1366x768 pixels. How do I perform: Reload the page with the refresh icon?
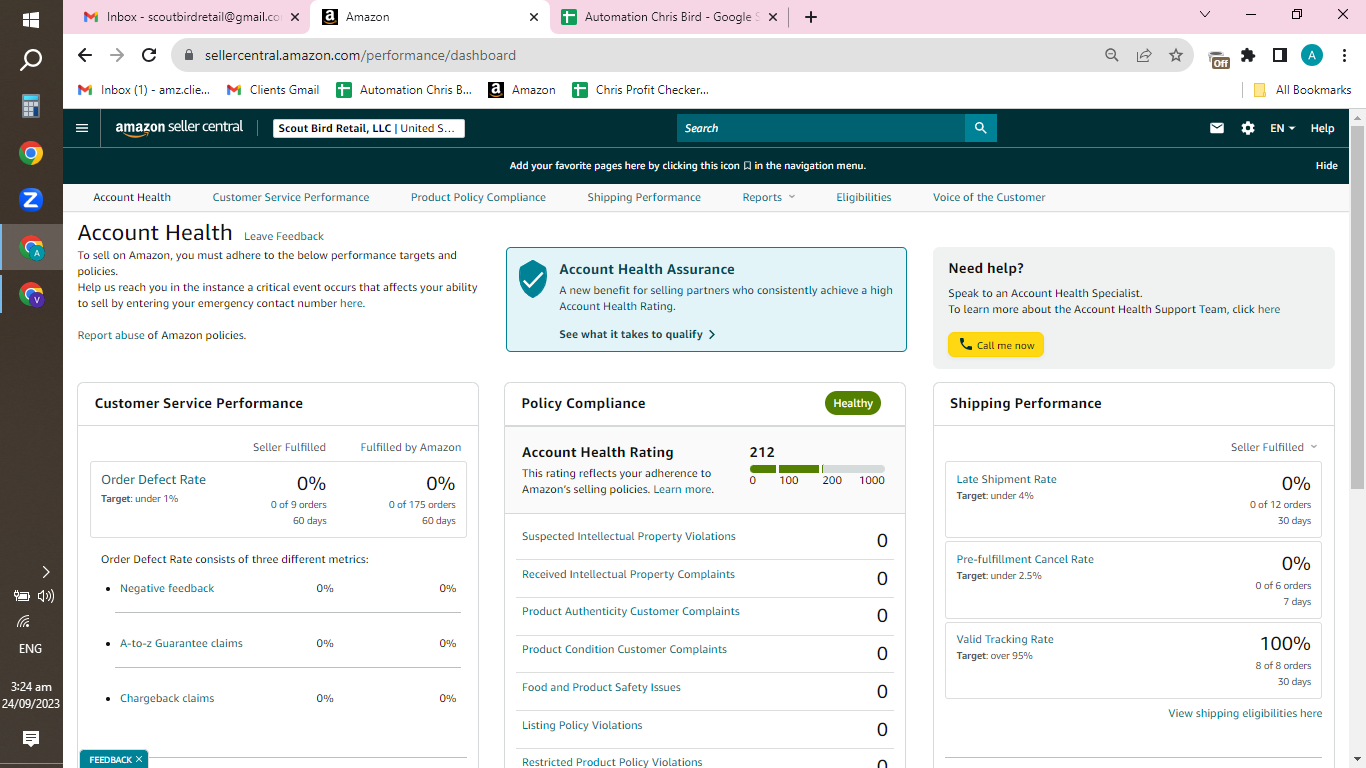coord(149,55)
